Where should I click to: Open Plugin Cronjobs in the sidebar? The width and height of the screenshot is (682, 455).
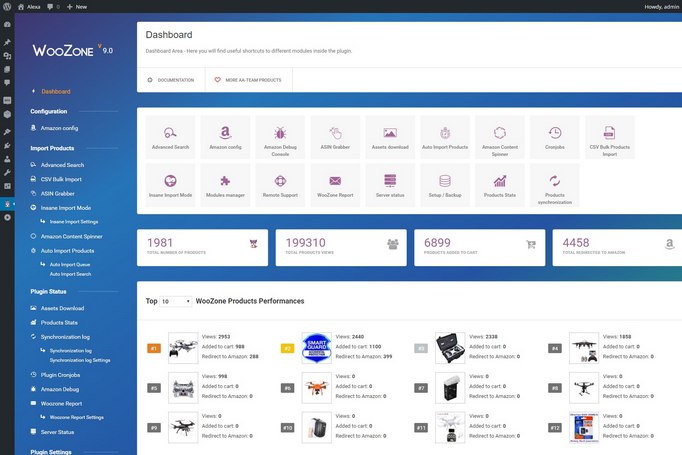click(x=60, y=375)
